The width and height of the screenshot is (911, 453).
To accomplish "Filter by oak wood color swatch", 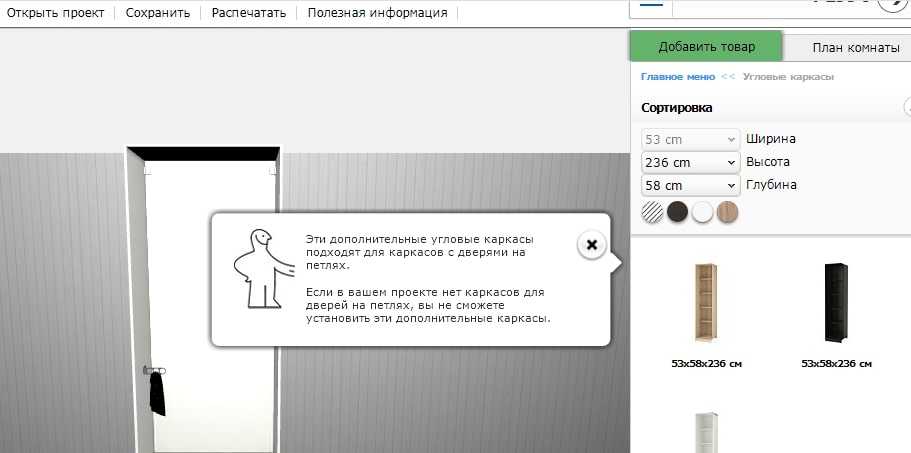I will 727,212.
